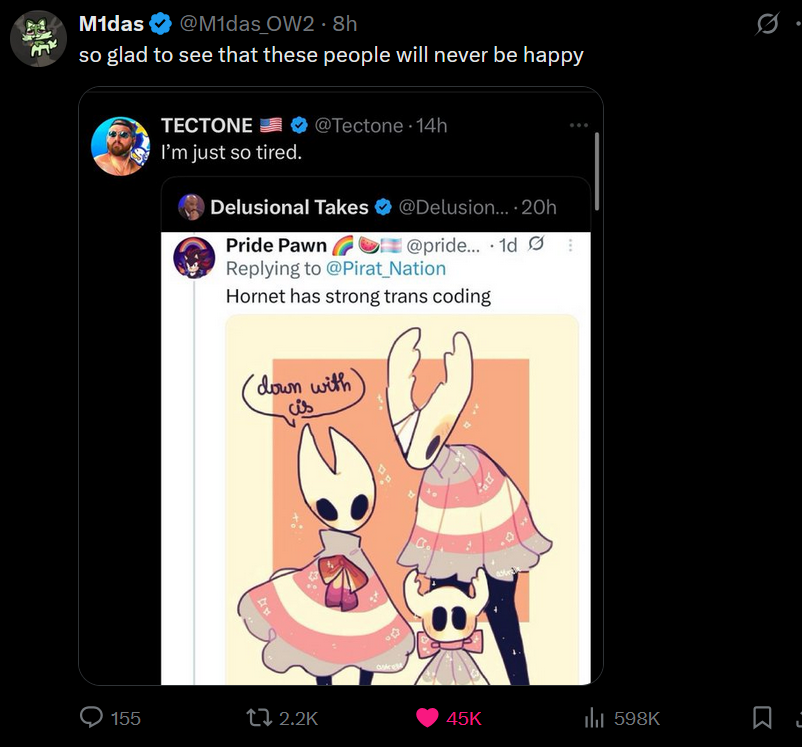Click Pride Pawn's profile avatar
Image resolution: width=802 pixels, height=747 pixels.
(194, 257)
